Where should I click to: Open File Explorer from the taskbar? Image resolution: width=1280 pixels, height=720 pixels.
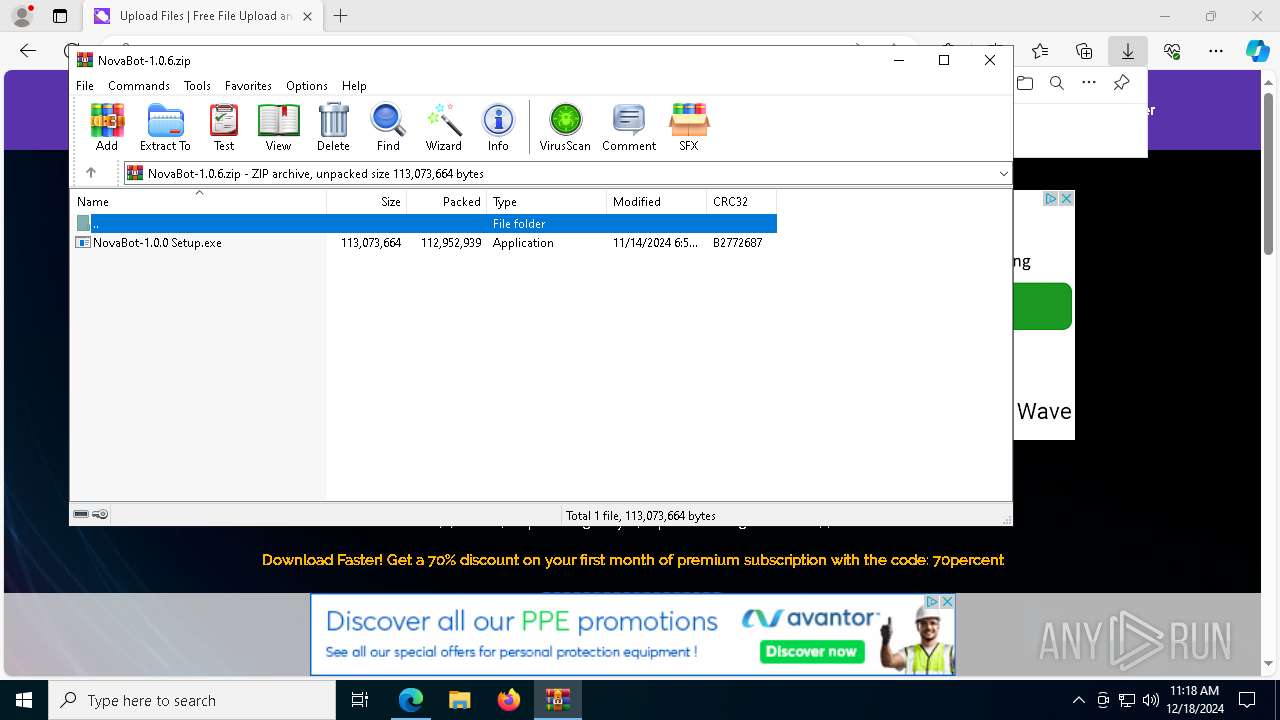[x=460, y=700]
